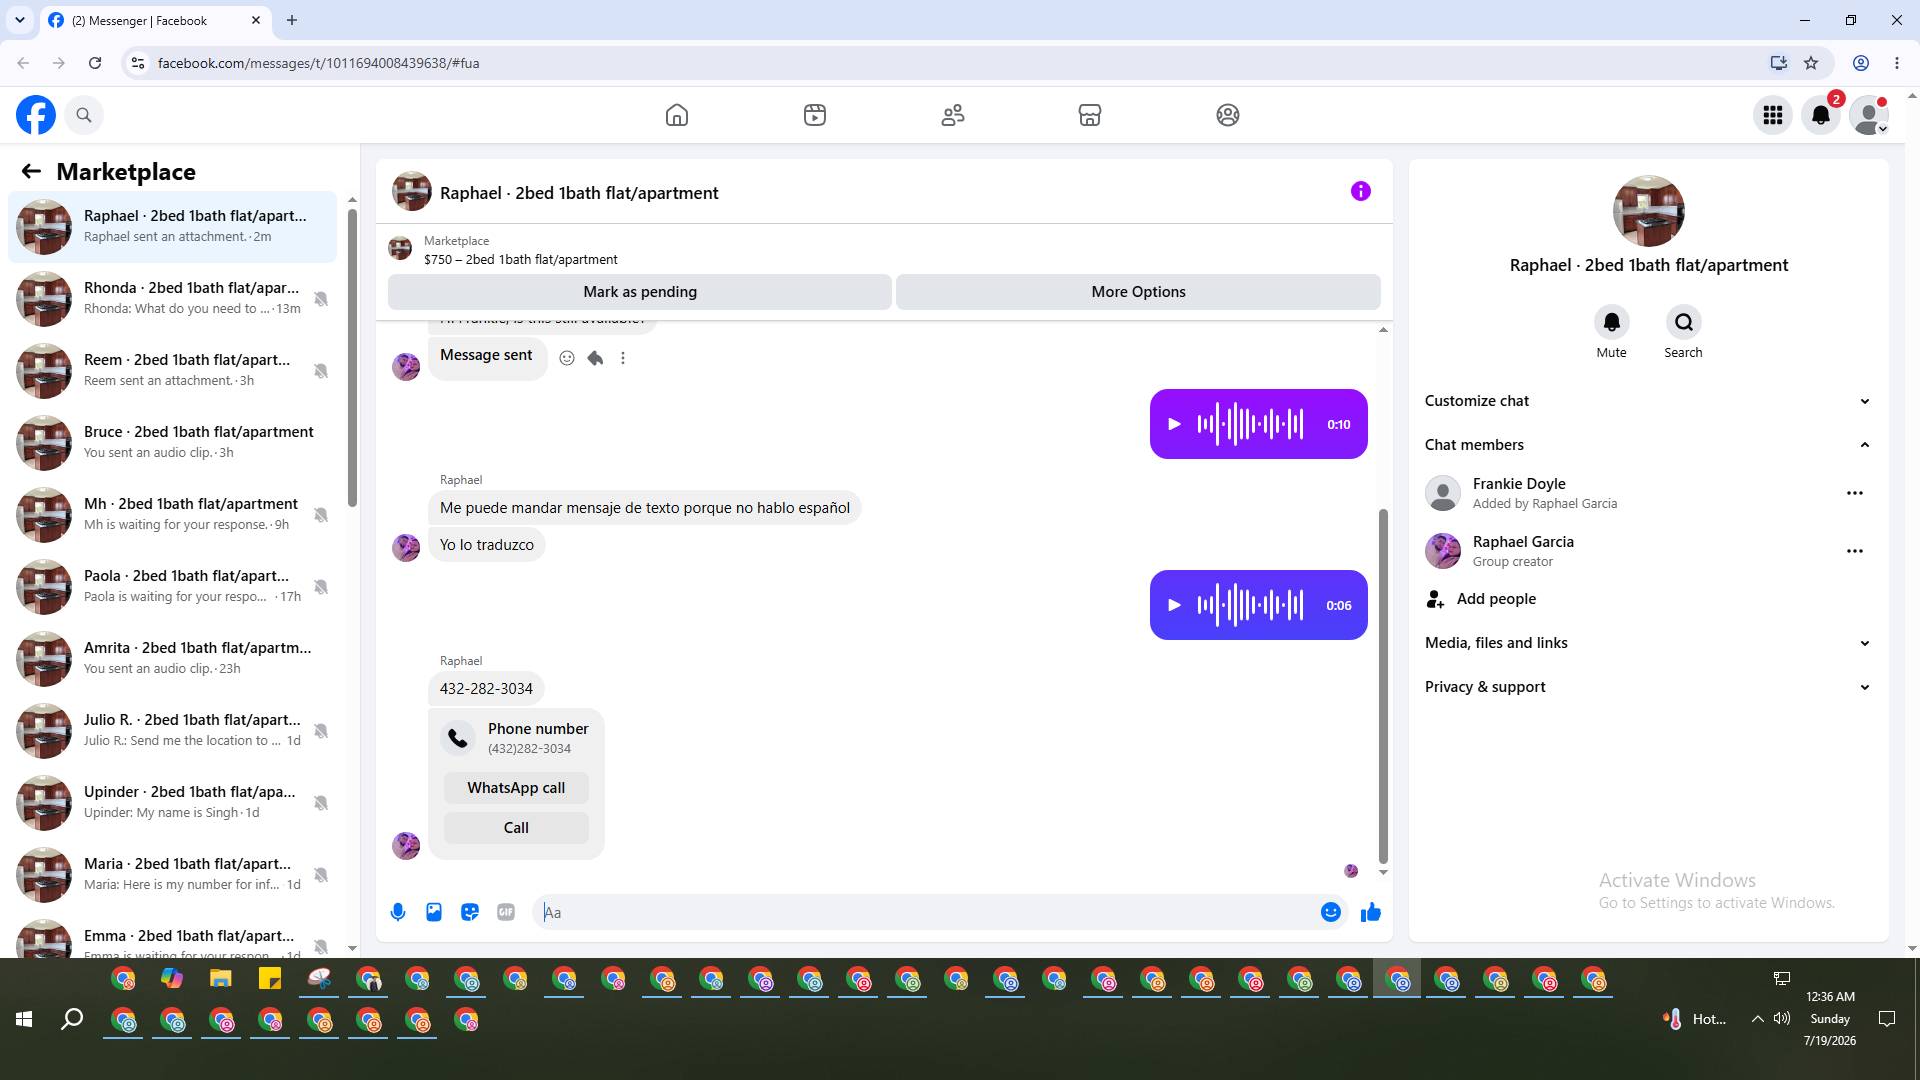This screenshot has height=1080, width=1920.
Task: Seek within the 0:06 audio waveform
Action: point(1250,605)
